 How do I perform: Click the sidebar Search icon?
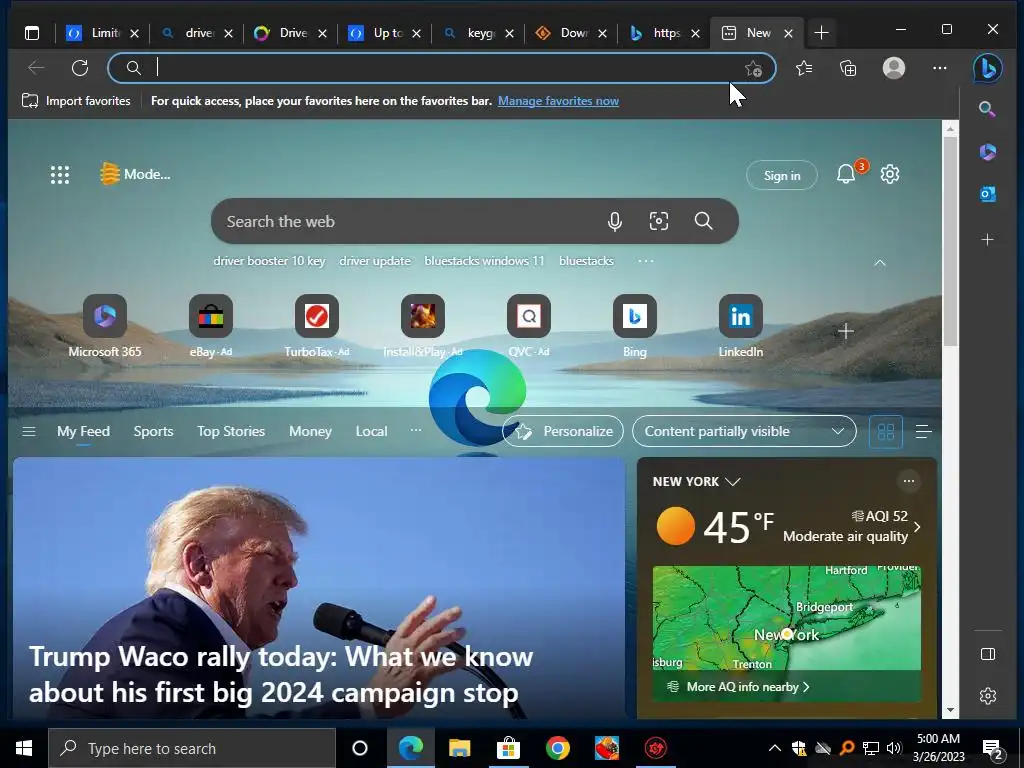coord(987,109)
